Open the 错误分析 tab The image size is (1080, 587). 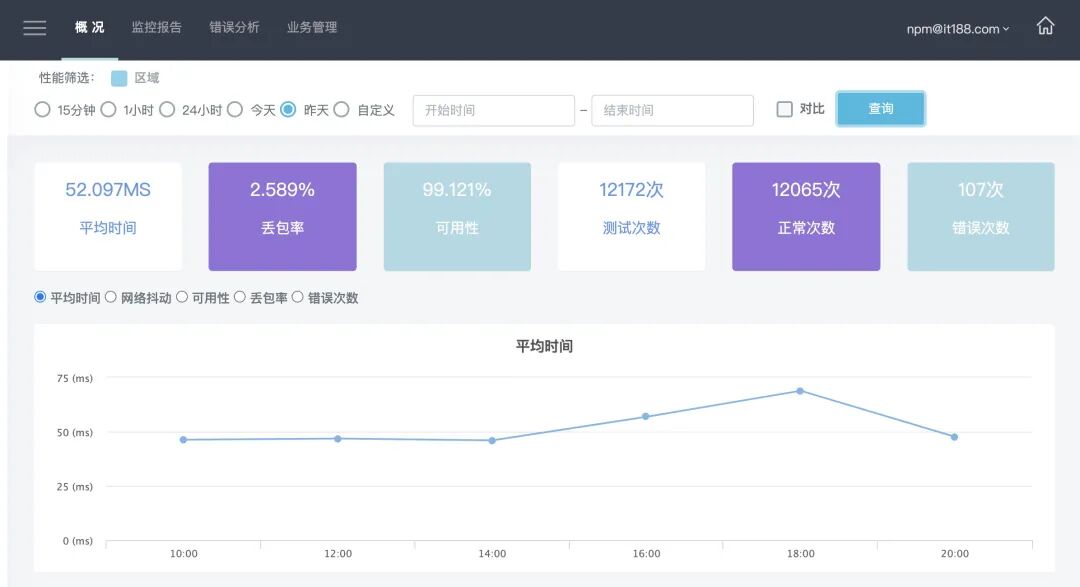click(x=234, y=27)
